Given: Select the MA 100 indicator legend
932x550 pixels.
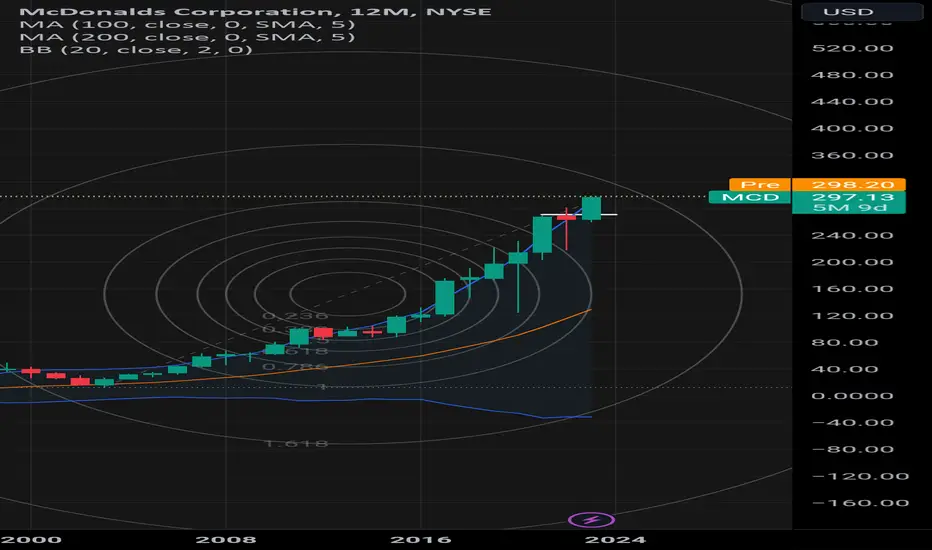Looking at the screenshot, I should tap(187, 24).
